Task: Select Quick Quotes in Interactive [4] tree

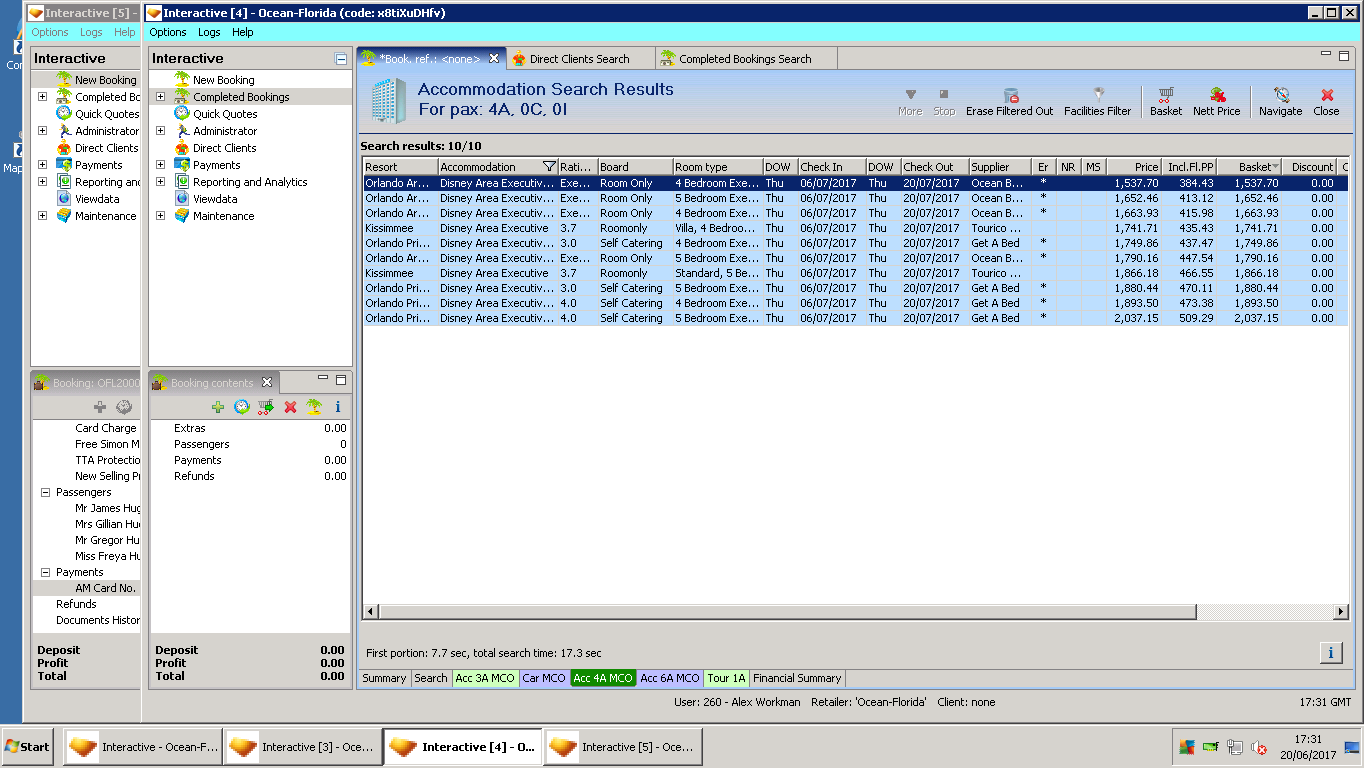Action: (x=225, y=114)
